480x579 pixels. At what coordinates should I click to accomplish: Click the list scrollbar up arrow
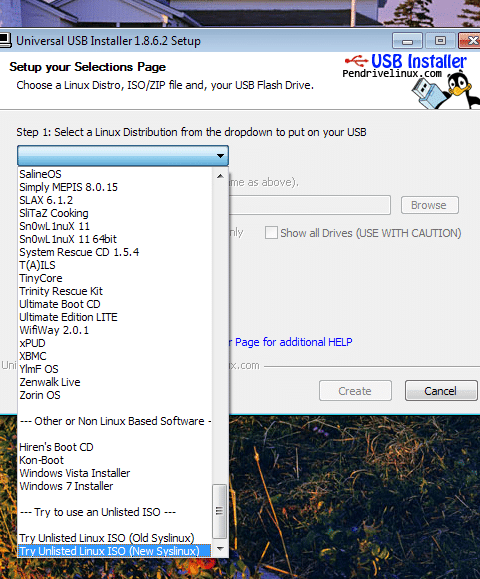(220, 176)
